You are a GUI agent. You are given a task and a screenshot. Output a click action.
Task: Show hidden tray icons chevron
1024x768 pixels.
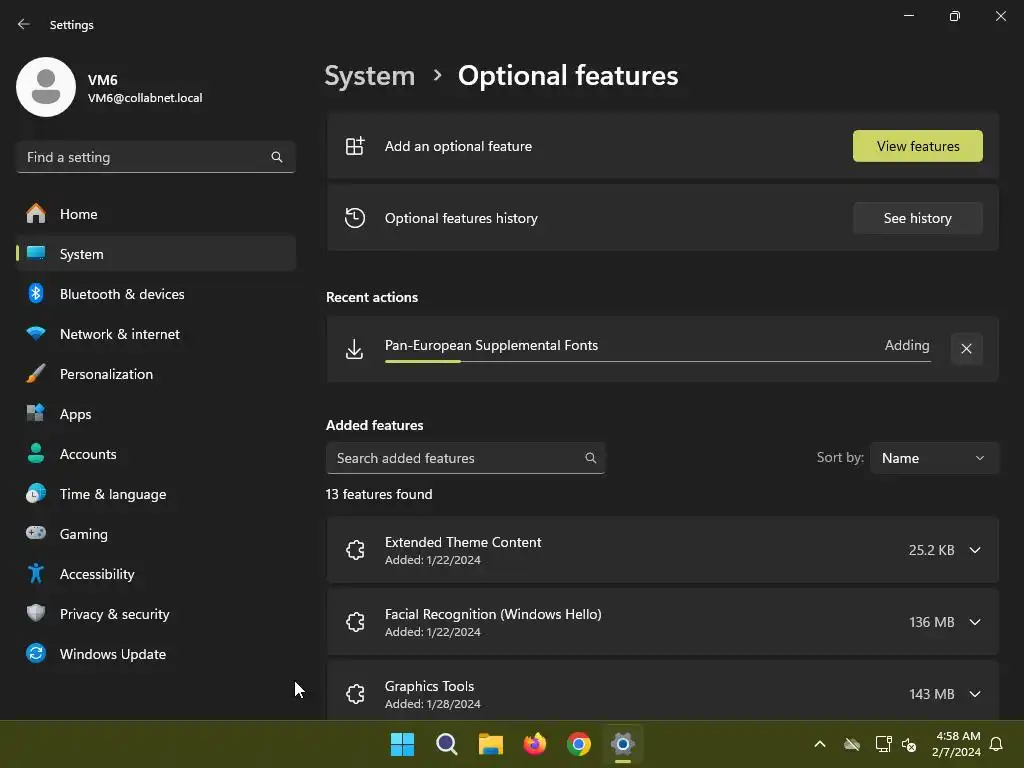[x=820, y=744]
